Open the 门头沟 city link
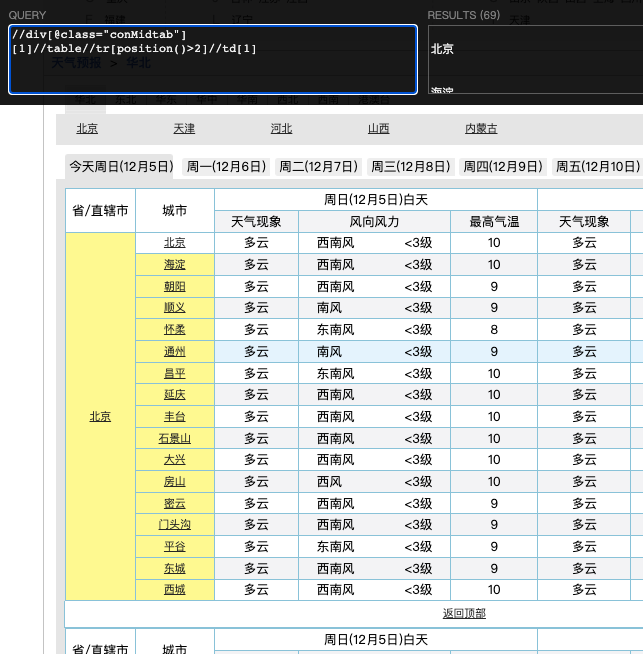 (x=175, y=525)
